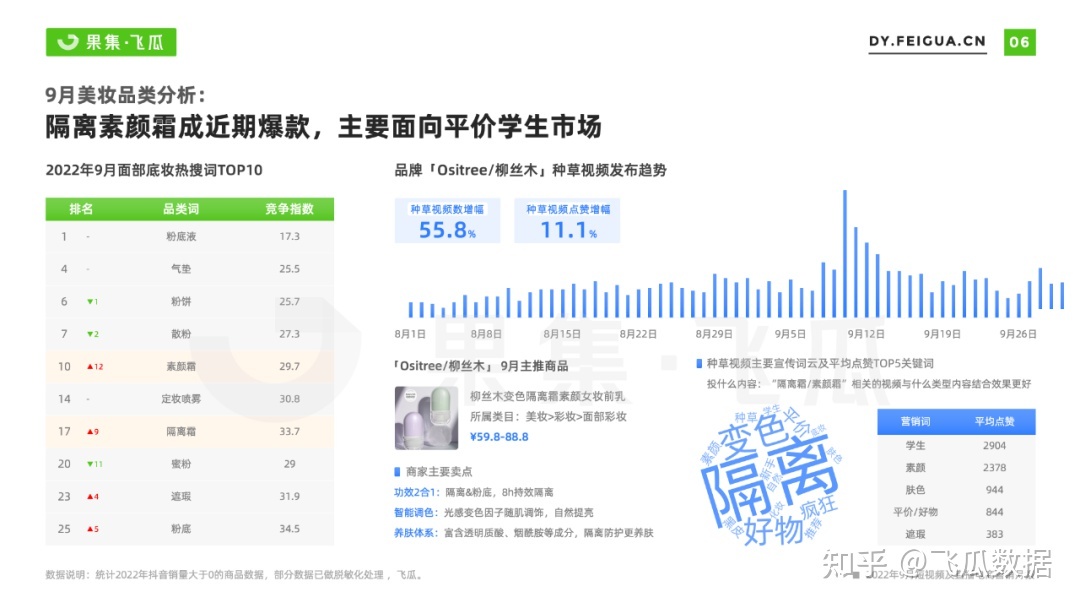The height and width of the screenshot is (608, 1080).
Task: Click the red ▲9 arrow beside 隔离霜
Action: [93, 432]
